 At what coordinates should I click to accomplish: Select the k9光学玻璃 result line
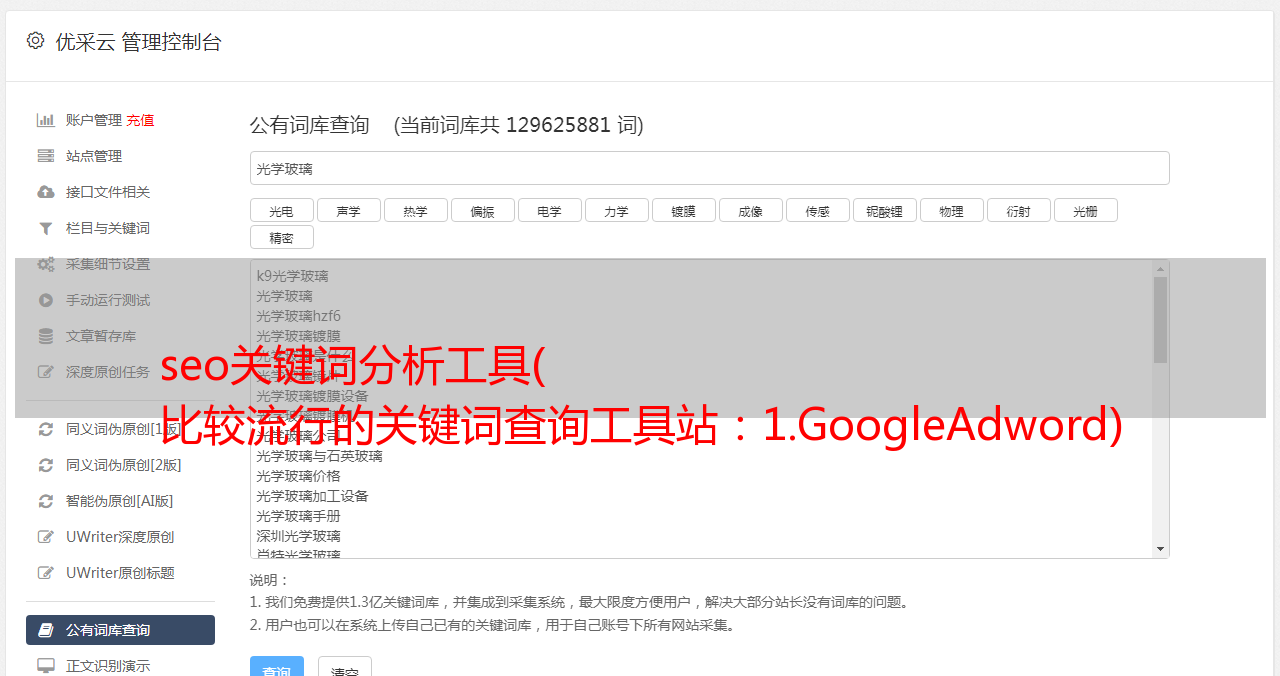click(292, 276)
